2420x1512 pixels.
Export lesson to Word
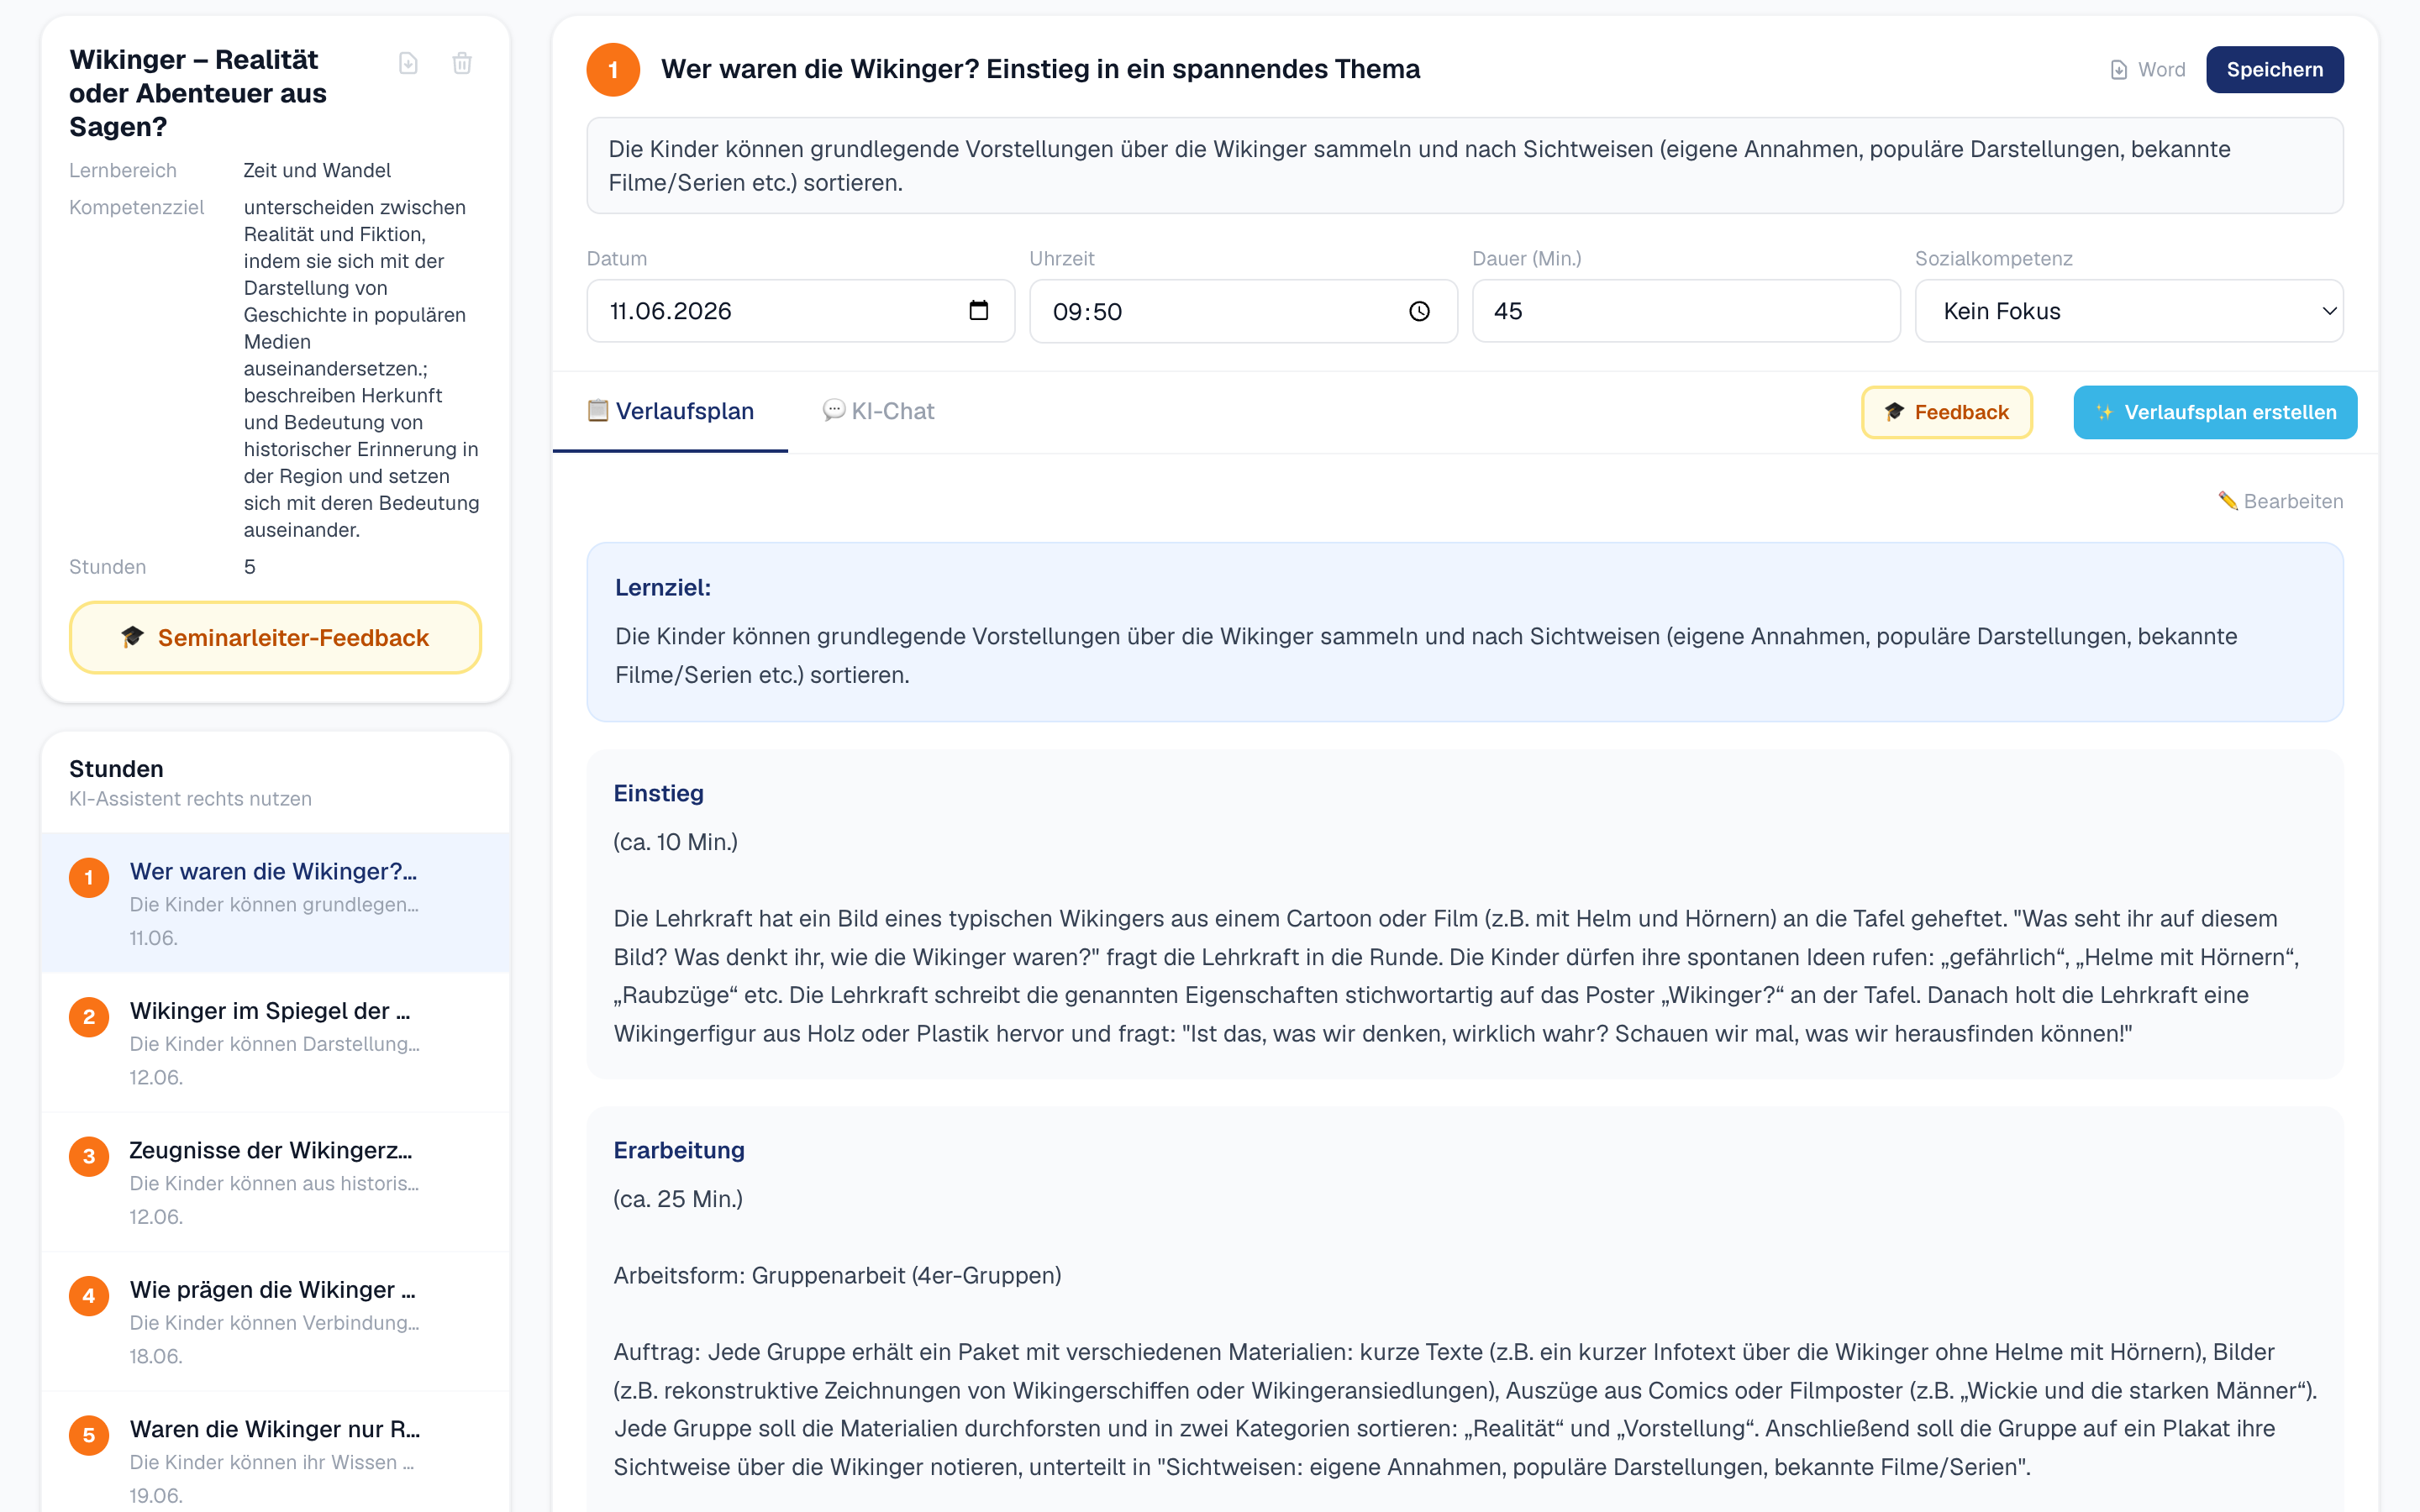tap(2147, 70)
